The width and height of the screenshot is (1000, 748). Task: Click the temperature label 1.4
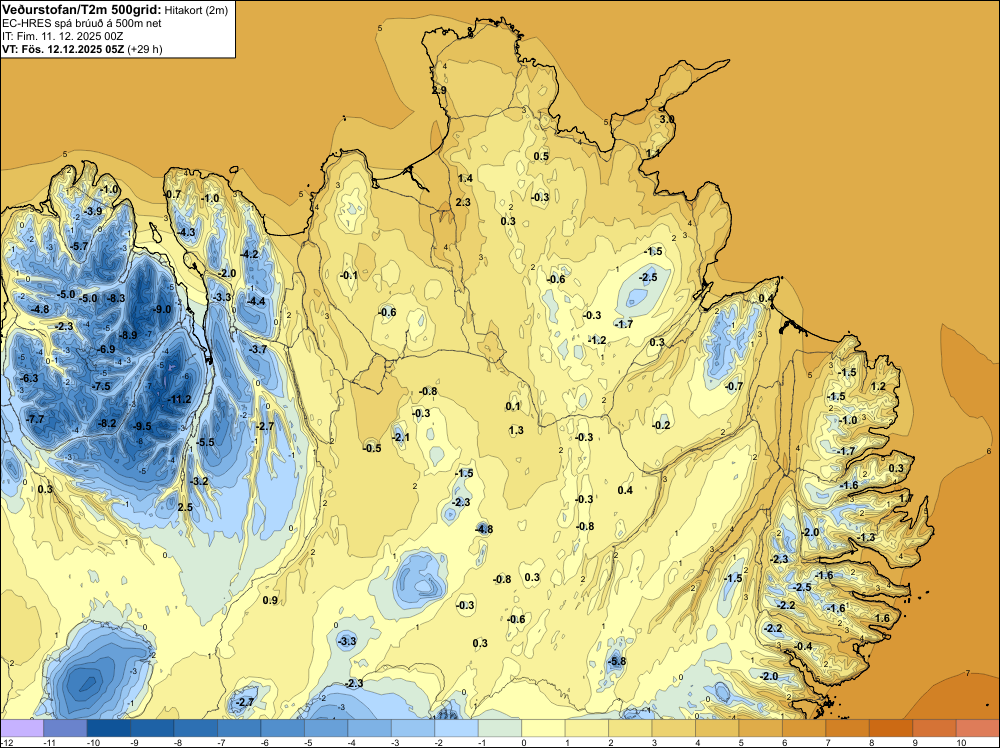(x=465, y=178)
